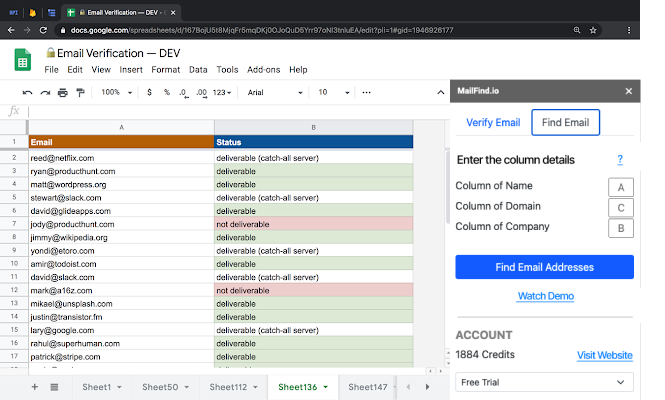This screenshot has width=665, height=400.
Task: Open the Tools menu
Action: tap(227, 70)
